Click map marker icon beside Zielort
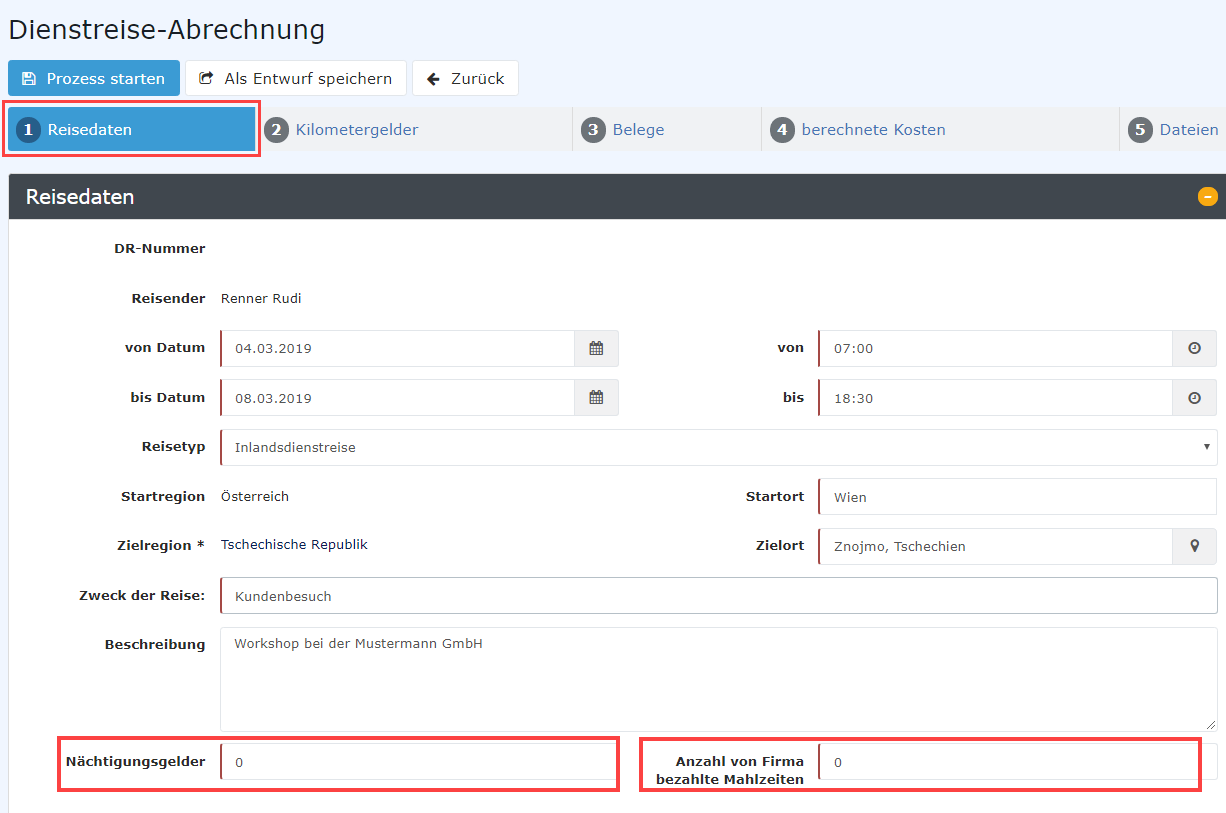 [x=1194, y=546]
